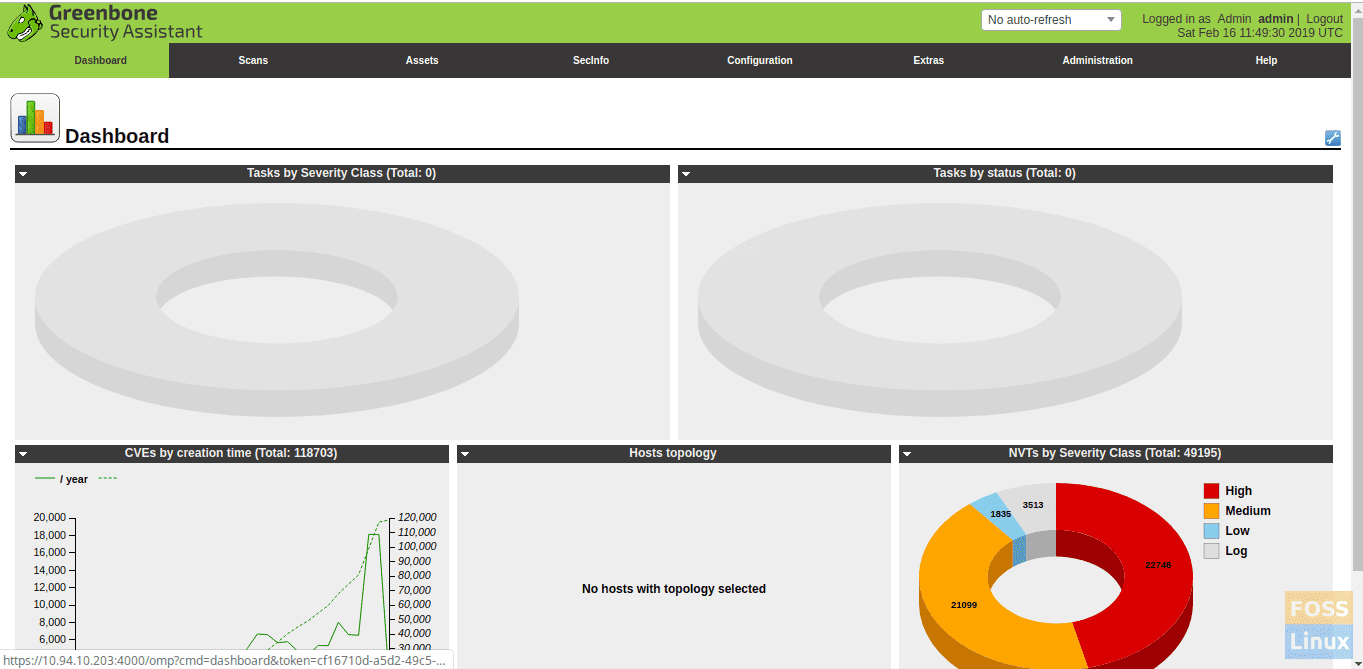Viewport: 1363px width, 669px height.
Task: Click the '/ year' line chart legend
Action: 62,479
